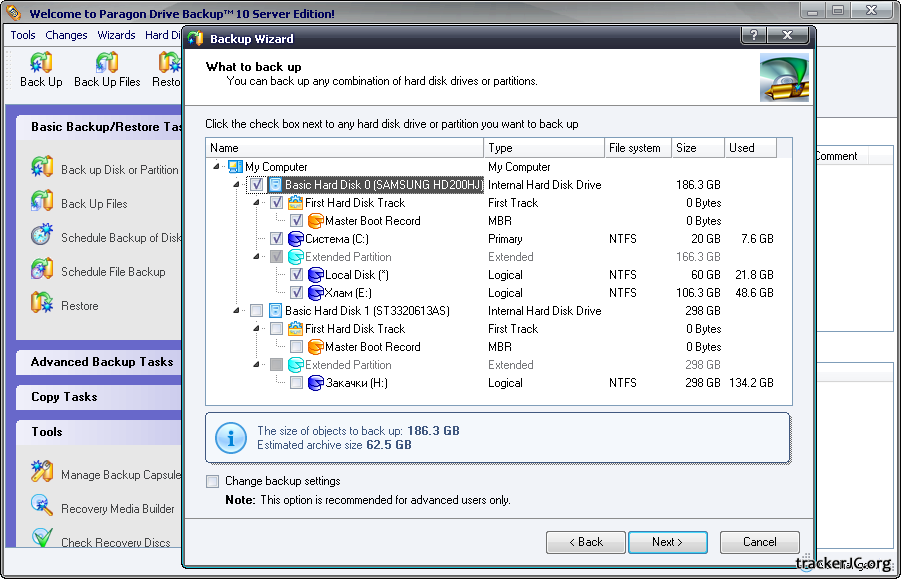
Task: Click the Recovery Media Builder icon
Action: (x=42, y=507)
